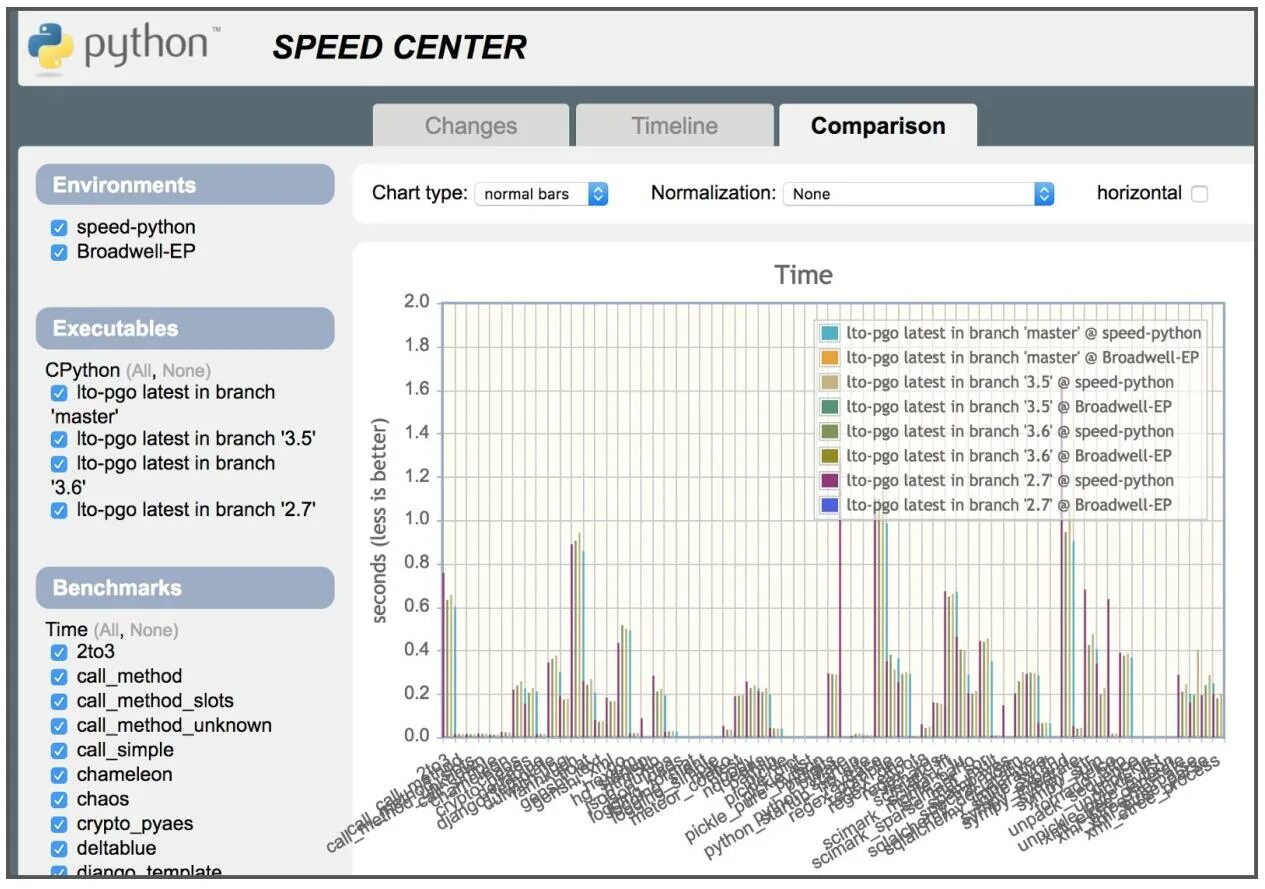Click the 'master' @ Broadwell-EP legend swatch
Viewport: 1265px width, 889px height.
829,357
